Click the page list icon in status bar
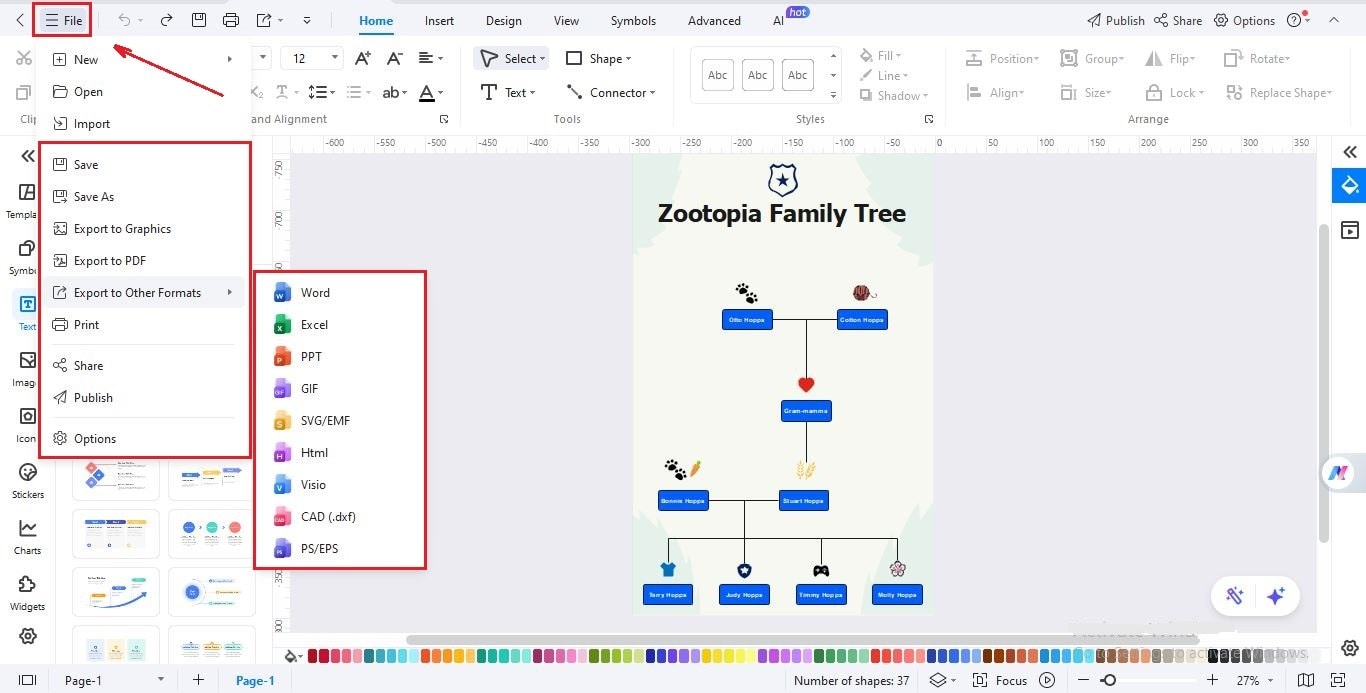 click(x=28, y=680)
